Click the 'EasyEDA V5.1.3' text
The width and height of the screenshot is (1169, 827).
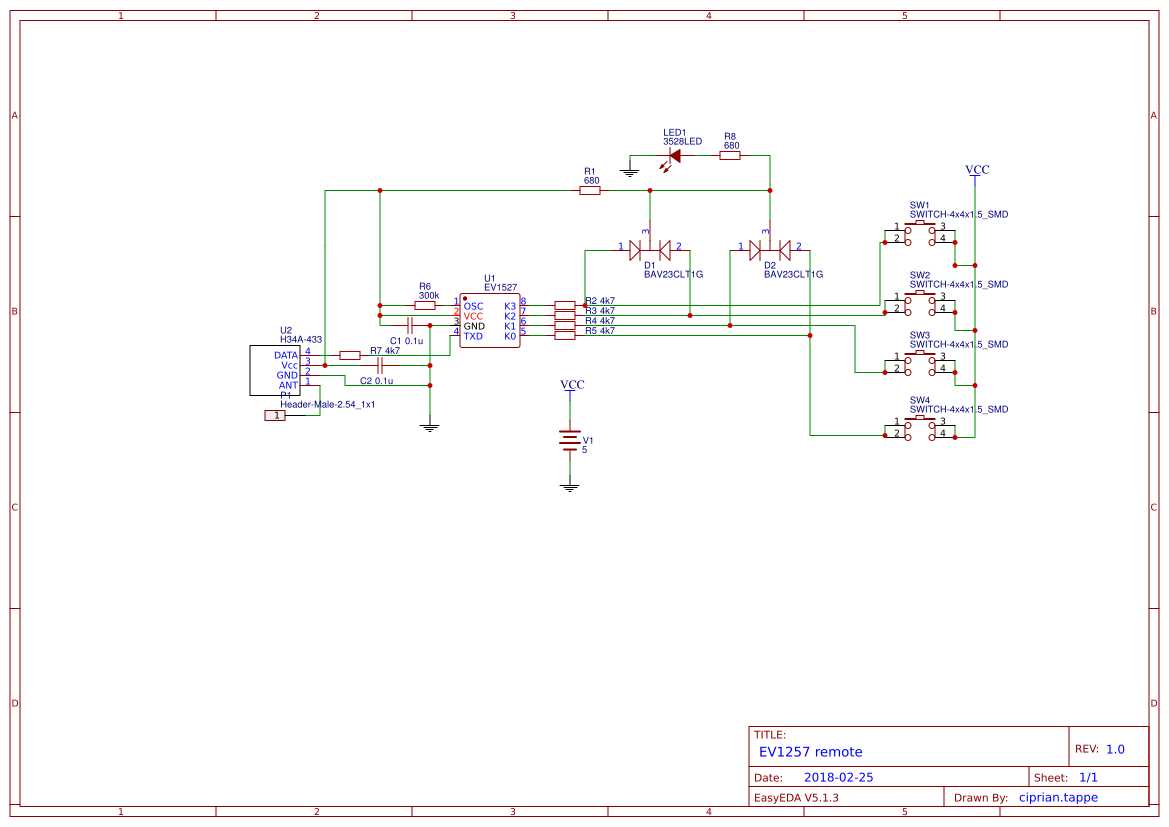click(796, 798)
